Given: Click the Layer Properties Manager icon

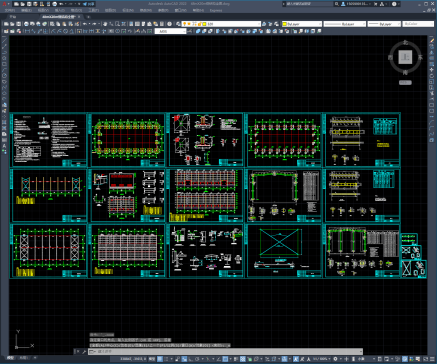Looking at the screenshot, I should click(x=178, y=24).
